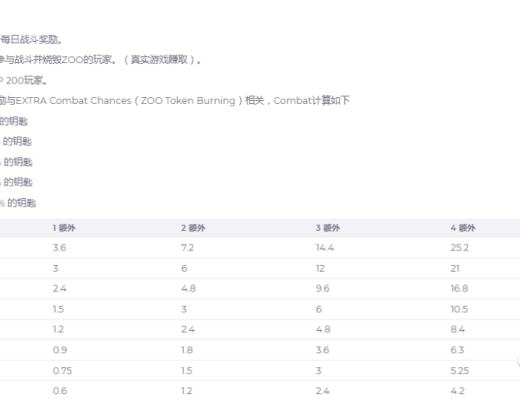Click 4.8 in the 3 额外 column
Screen dimensions: 520x400
[323, 329]
